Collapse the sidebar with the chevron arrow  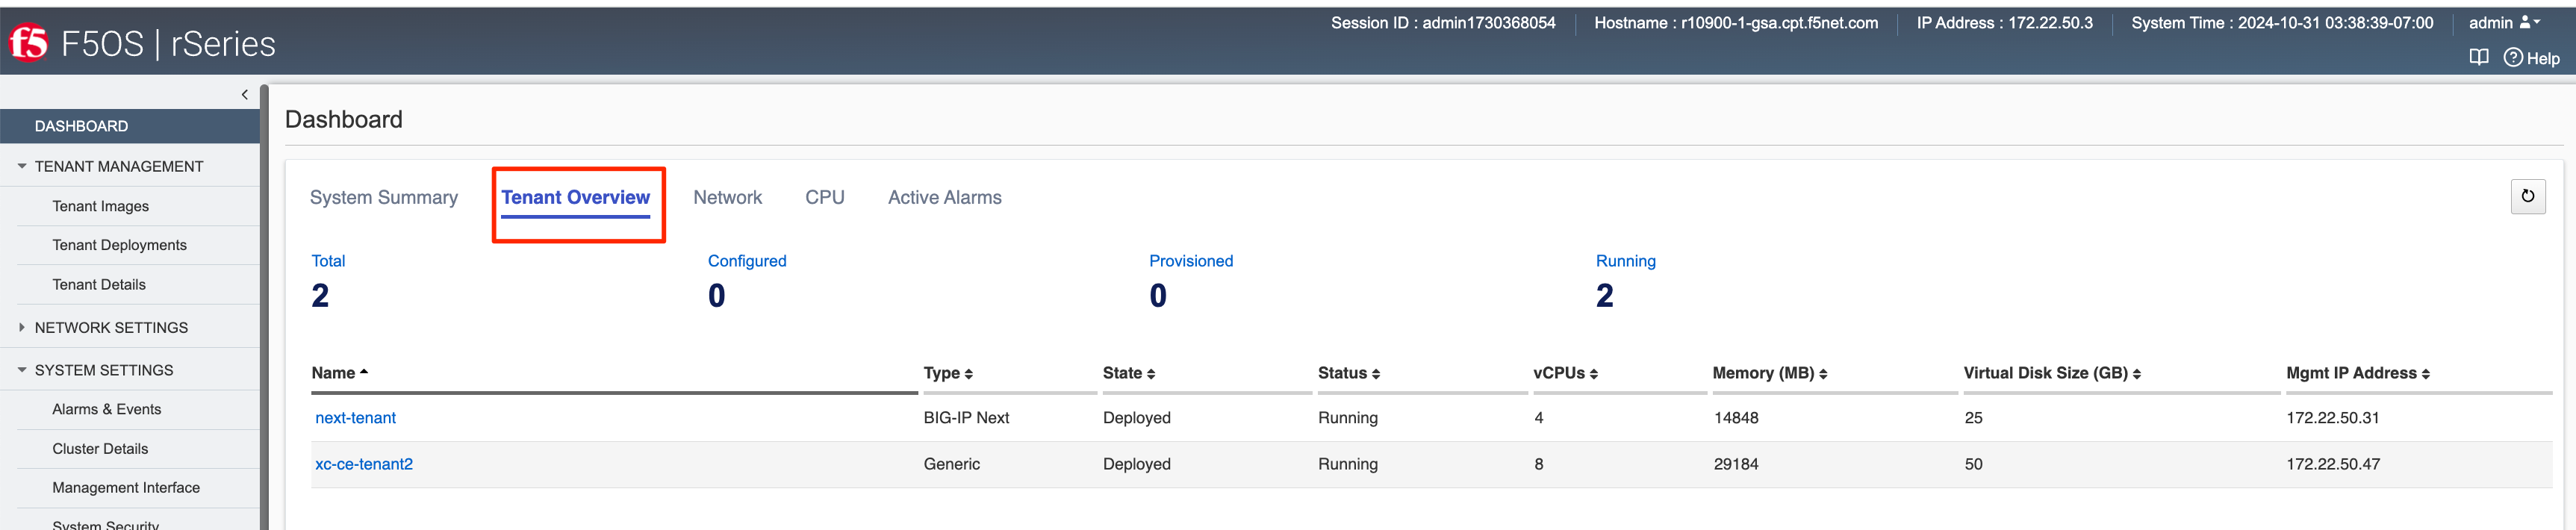click(244, 95)
